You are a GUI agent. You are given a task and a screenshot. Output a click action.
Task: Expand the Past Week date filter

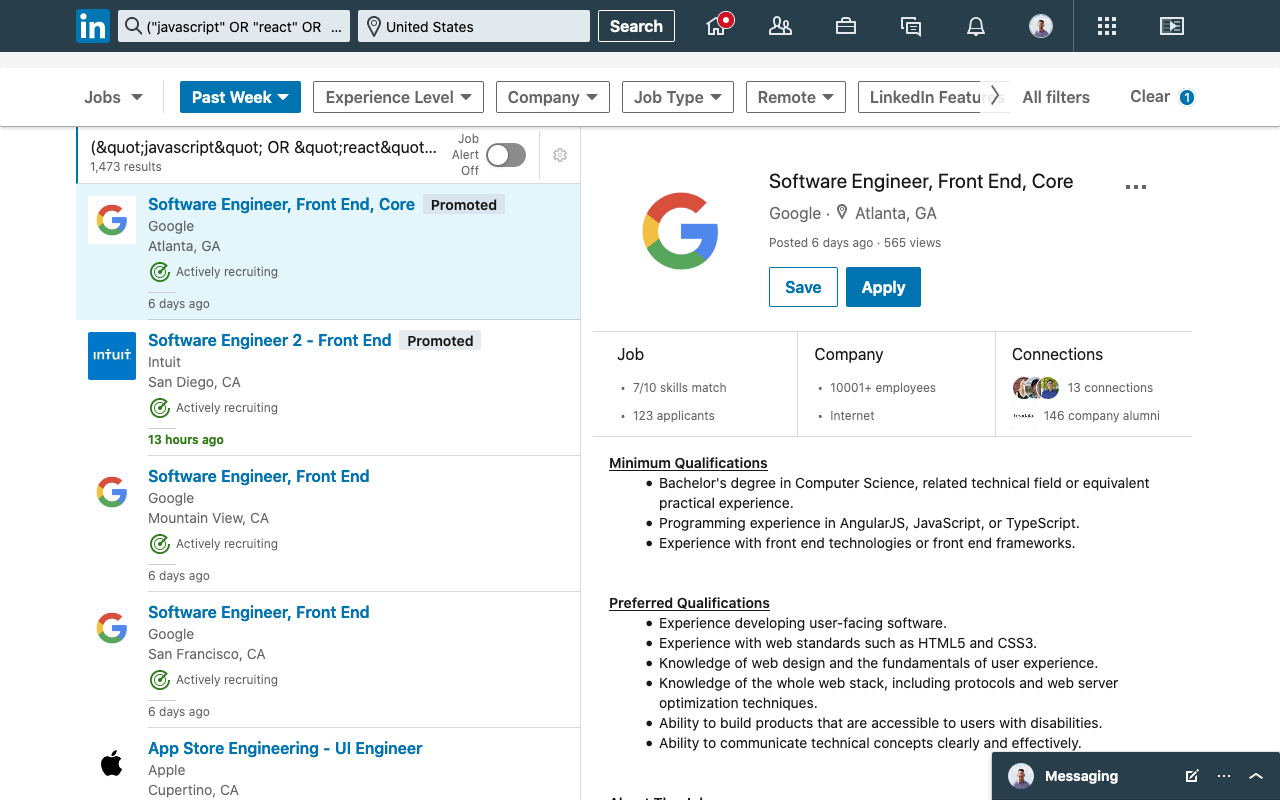[240, 97]
